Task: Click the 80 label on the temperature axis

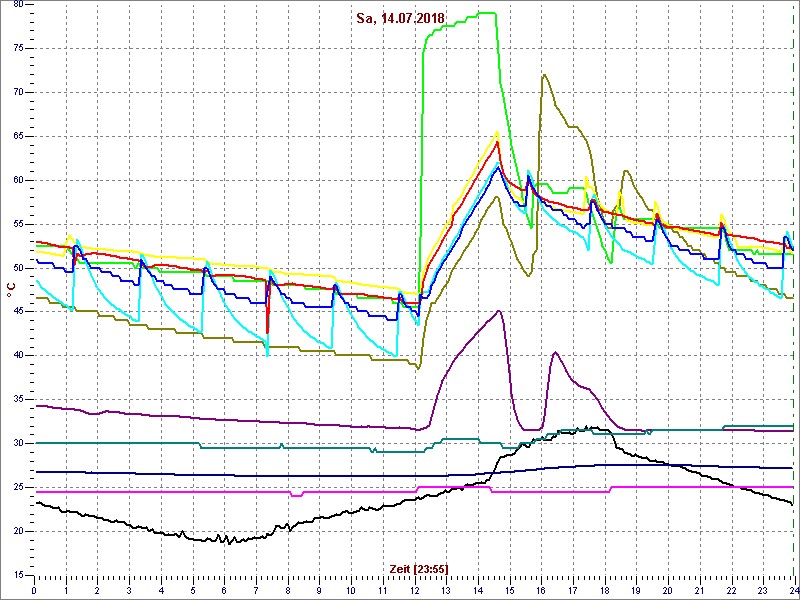Action: pos(17,5)
